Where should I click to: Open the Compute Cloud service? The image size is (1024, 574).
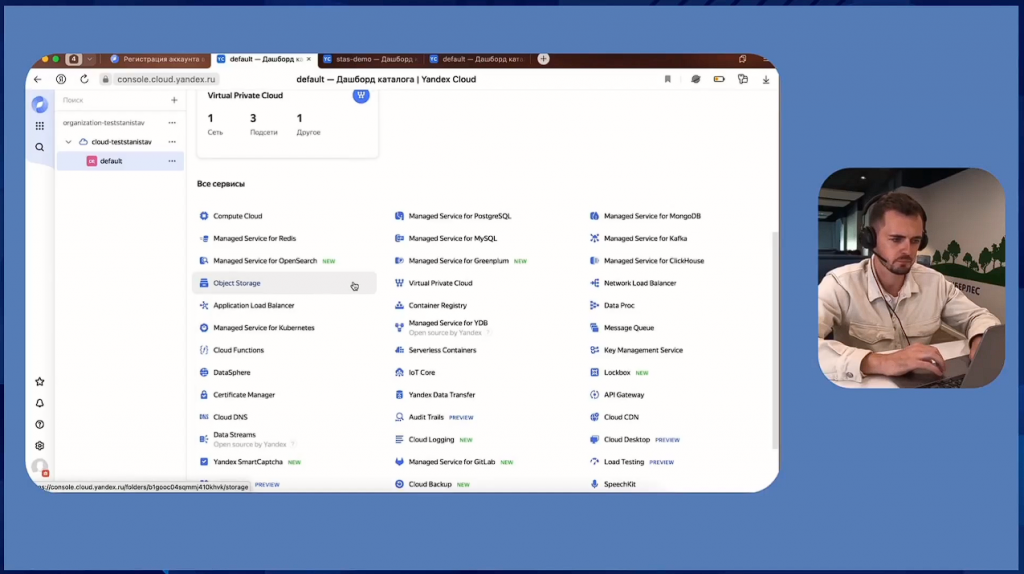(x=237, y=216)
